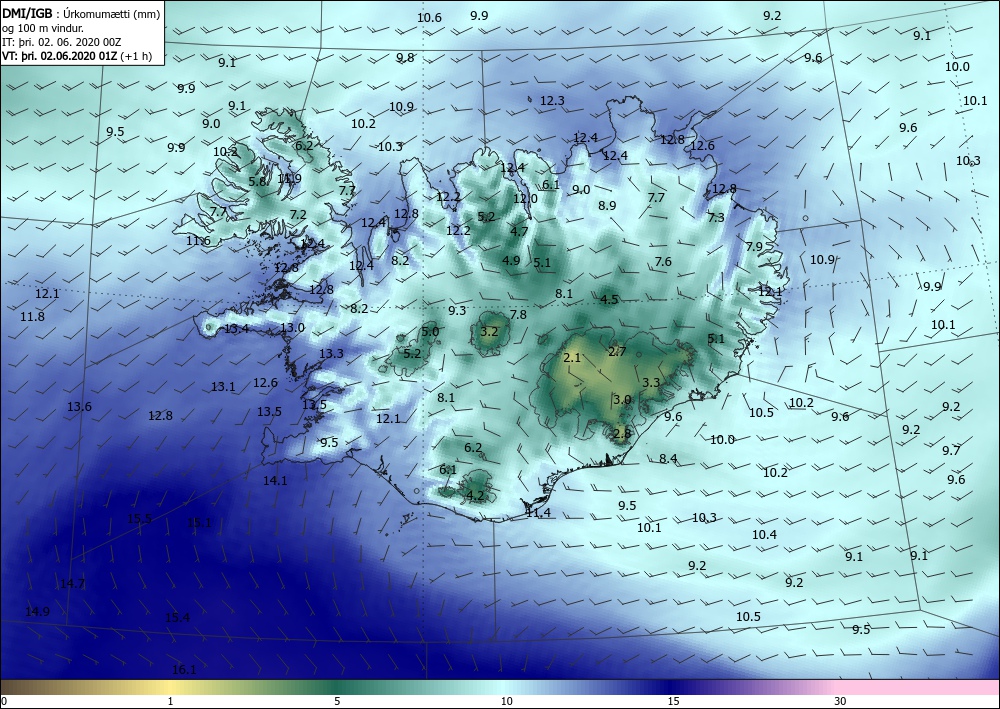Click the map value 2.7
This screenshot has height=709, width=1000.
tap(617, 351)
